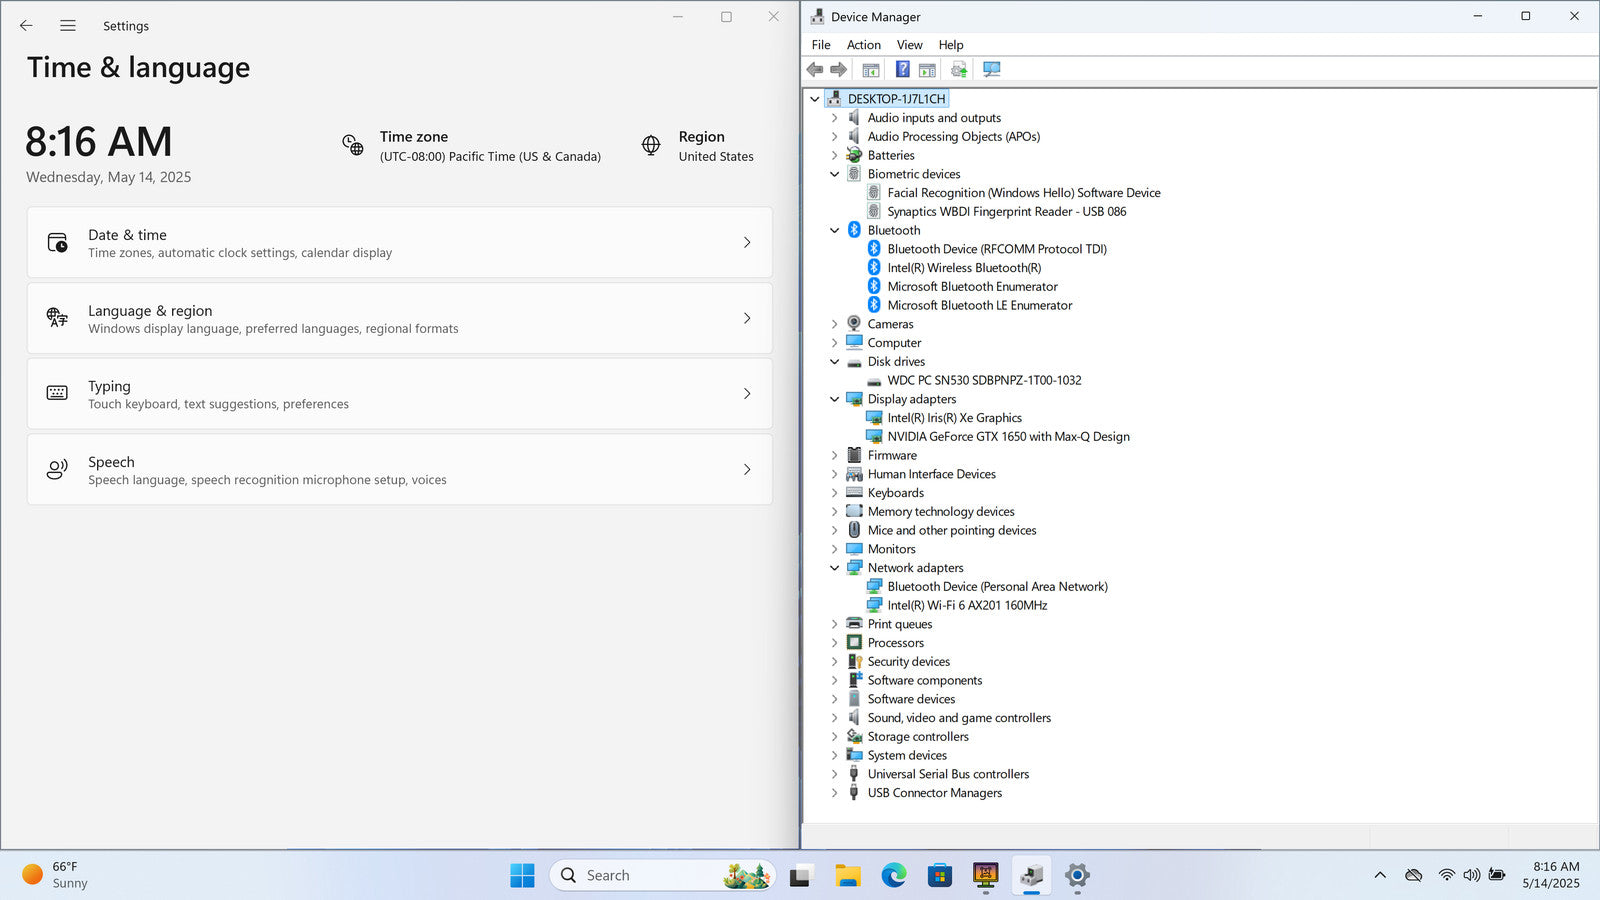This screenshot has width=1600, height=900.
Task: Collapse the Network adapters category
Action: tap(835, 568)
